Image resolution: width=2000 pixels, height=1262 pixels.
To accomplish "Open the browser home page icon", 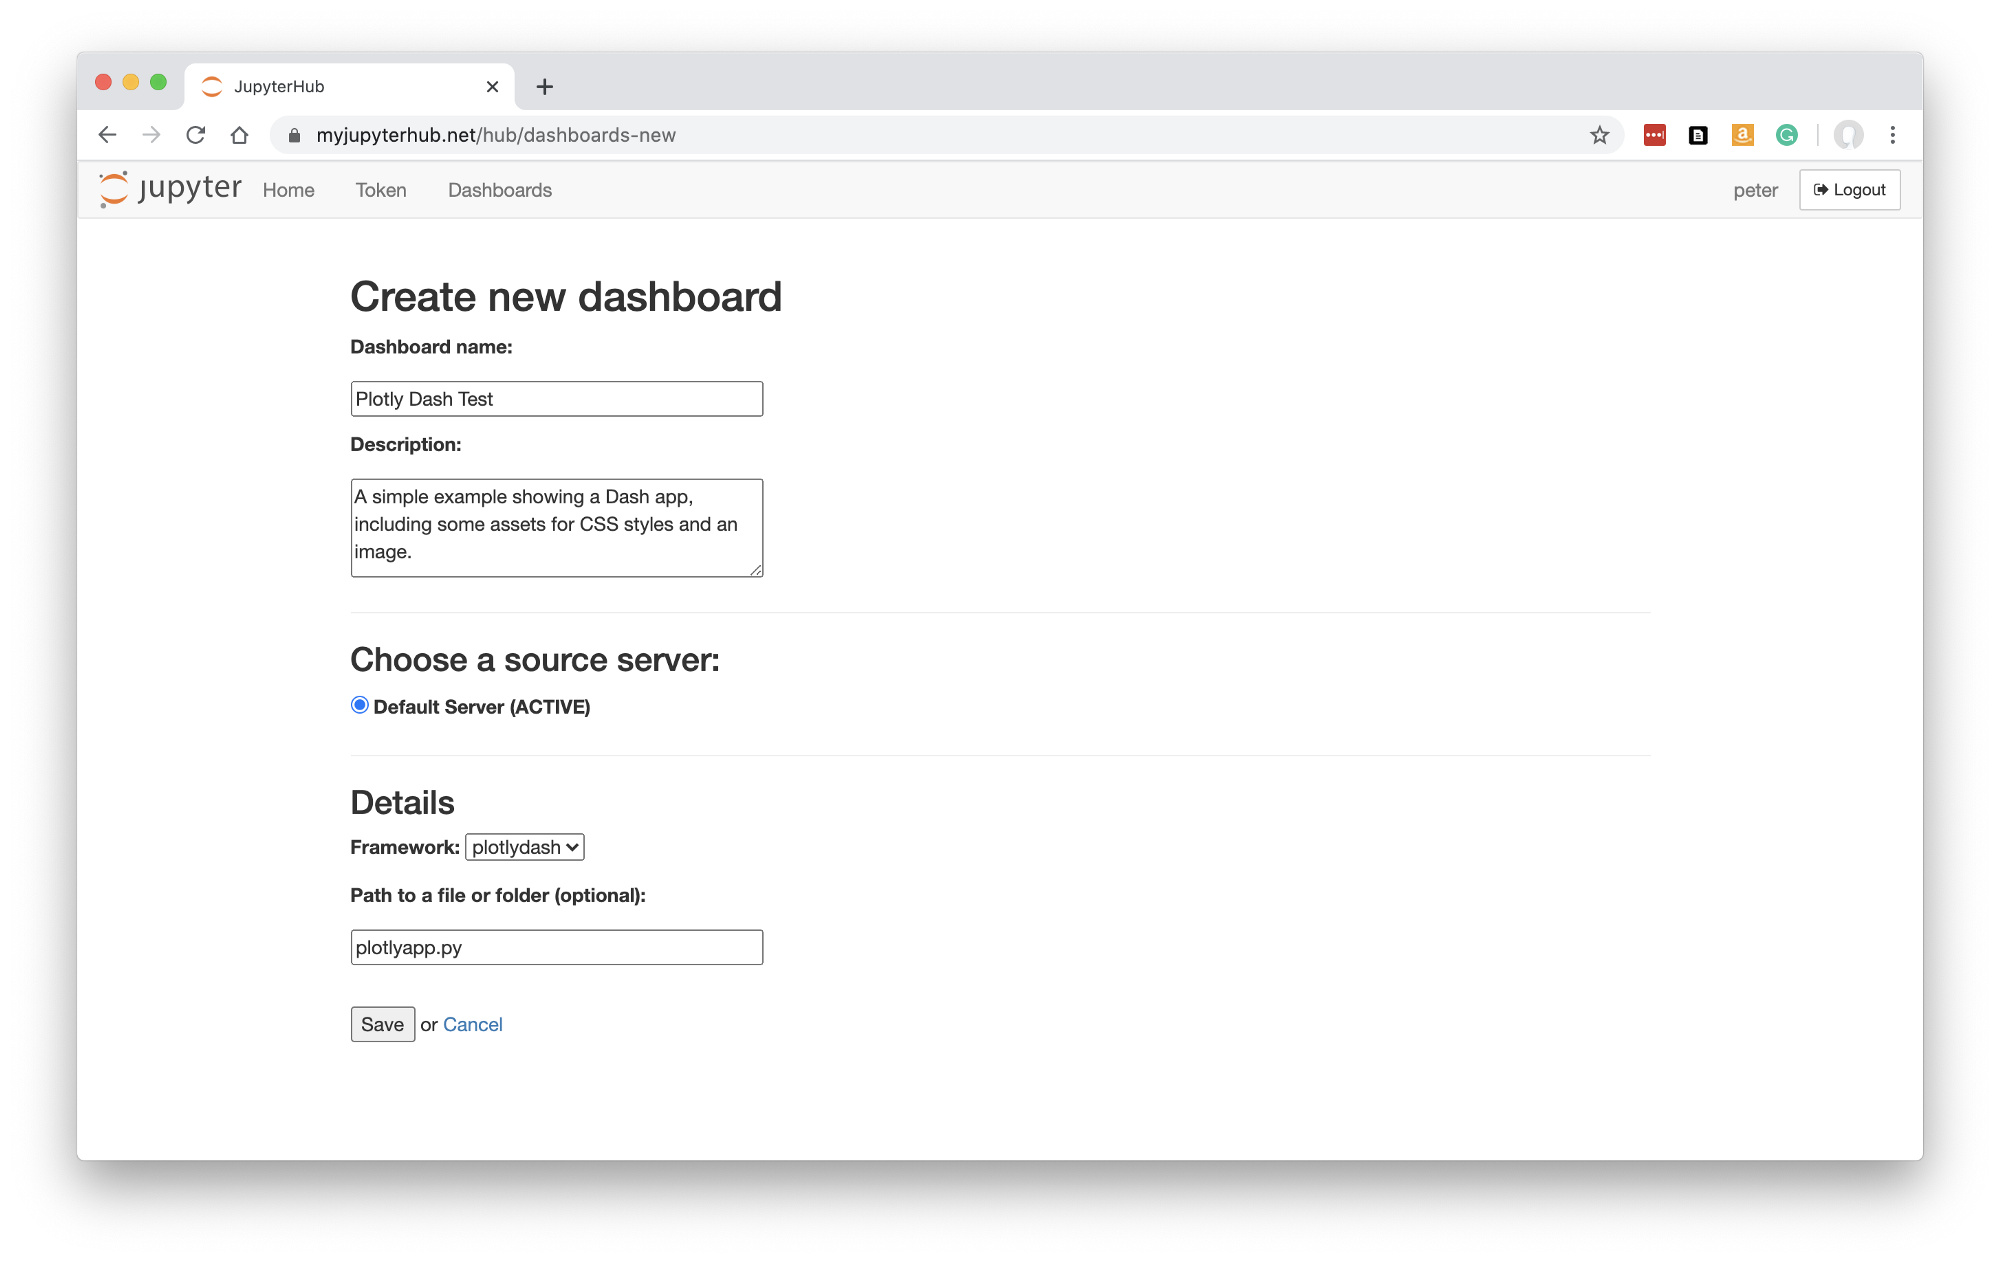I will pos(239,135).
